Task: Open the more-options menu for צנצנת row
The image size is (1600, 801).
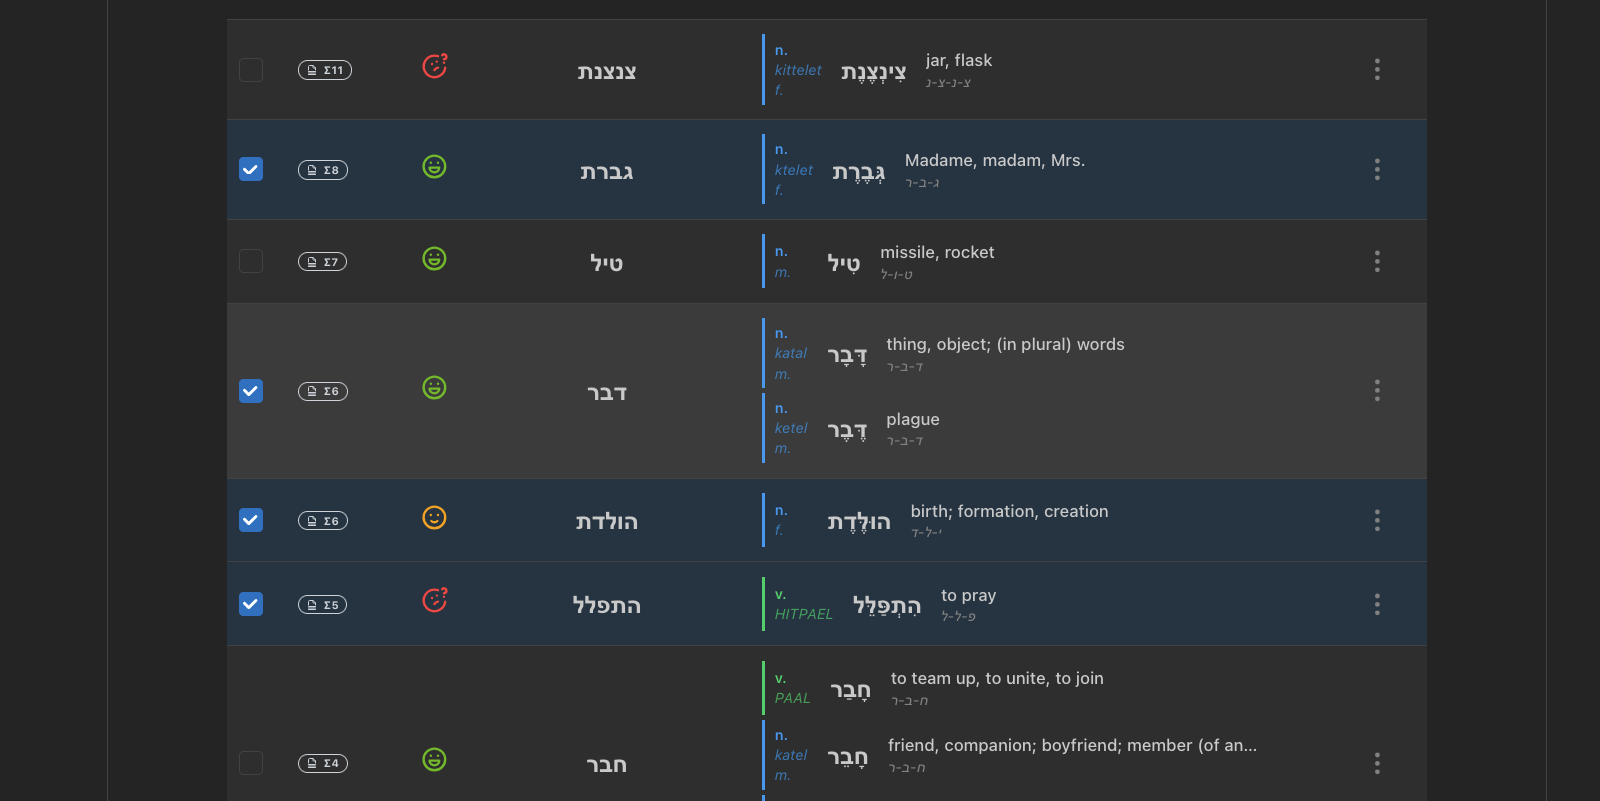Action: pyautogui.click(x=1377, y=69)
